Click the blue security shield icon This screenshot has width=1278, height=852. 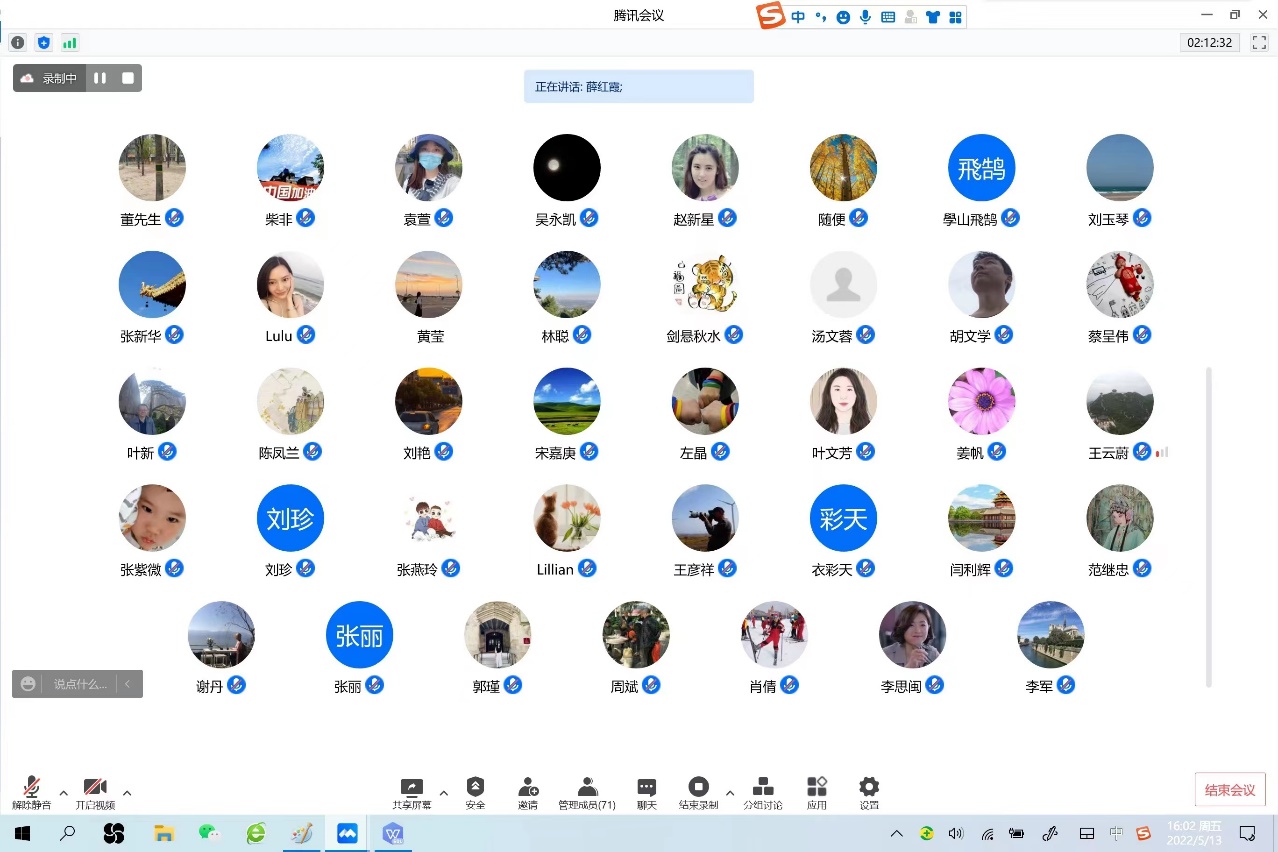coord(43,42)
